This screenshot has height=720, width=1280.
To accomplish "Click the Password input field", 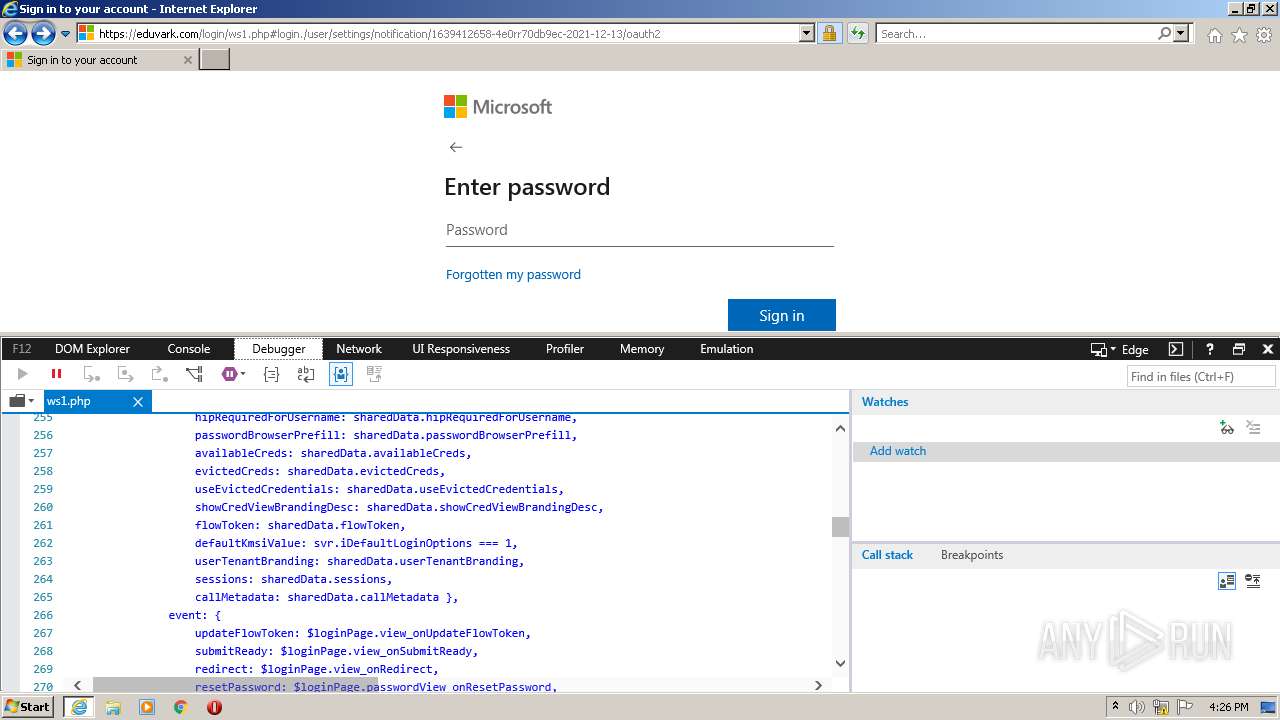I will click(x=640, y=230).
